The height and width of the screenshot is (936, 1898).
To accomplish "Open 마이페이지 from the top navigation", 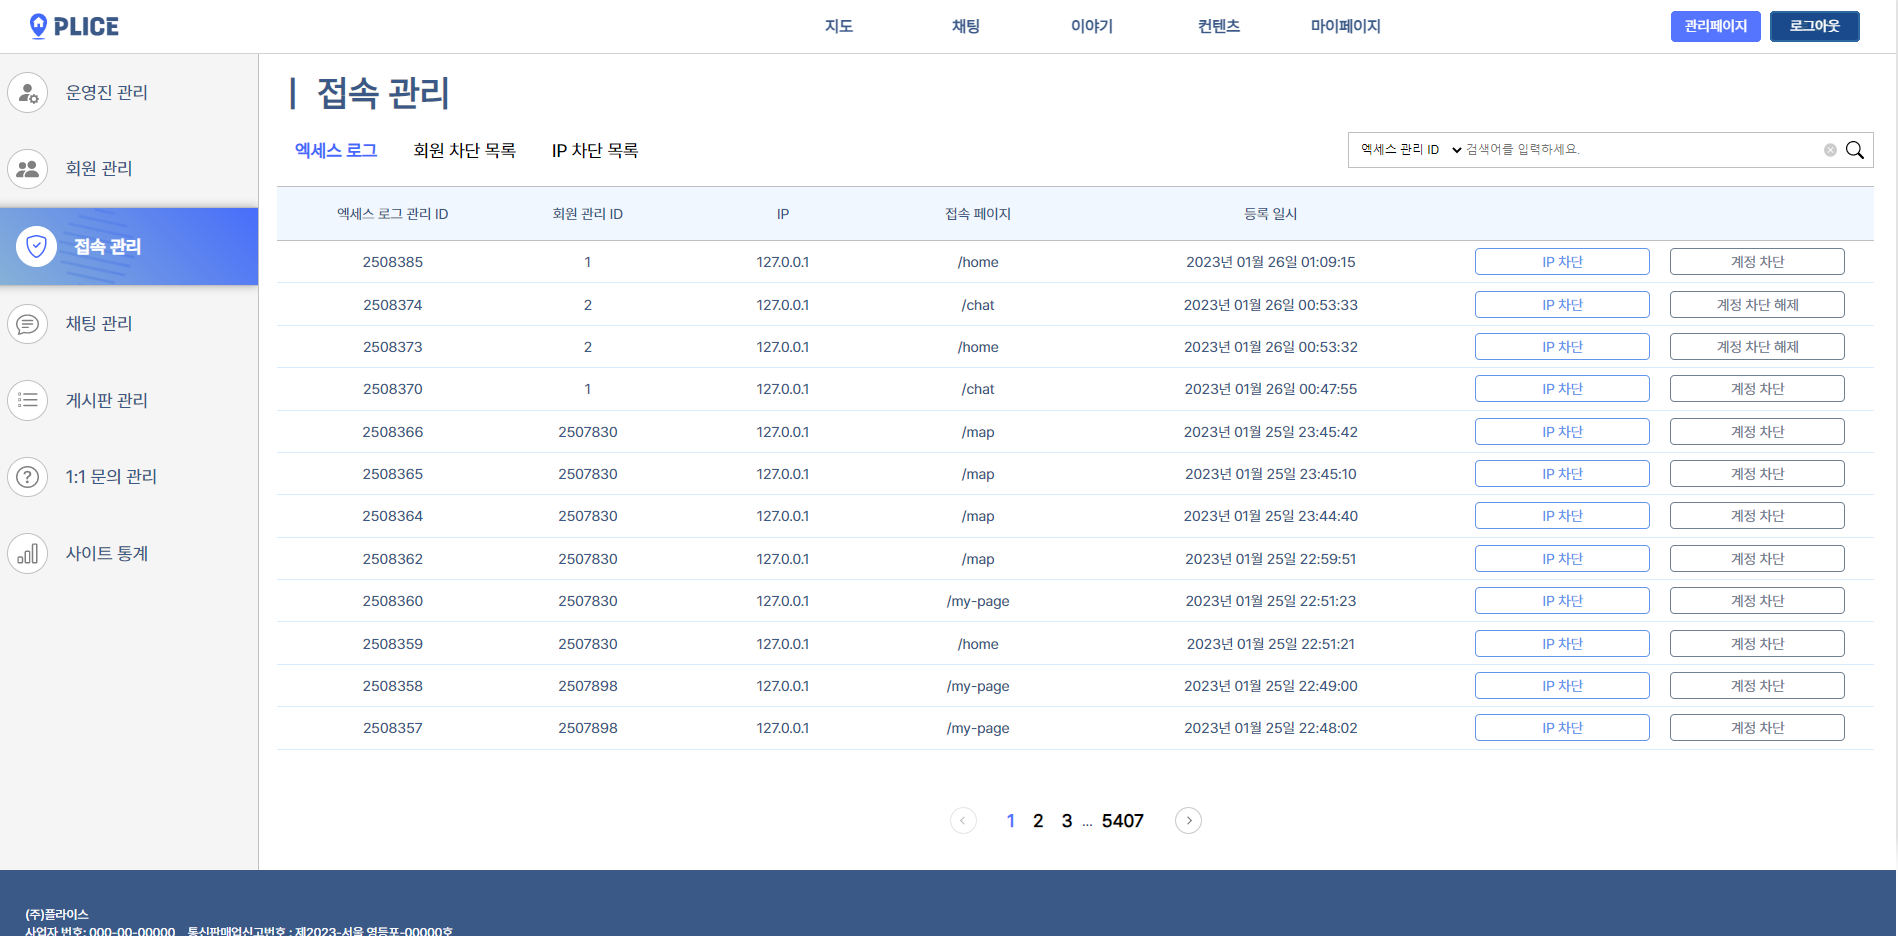I will click(1345, 26).
